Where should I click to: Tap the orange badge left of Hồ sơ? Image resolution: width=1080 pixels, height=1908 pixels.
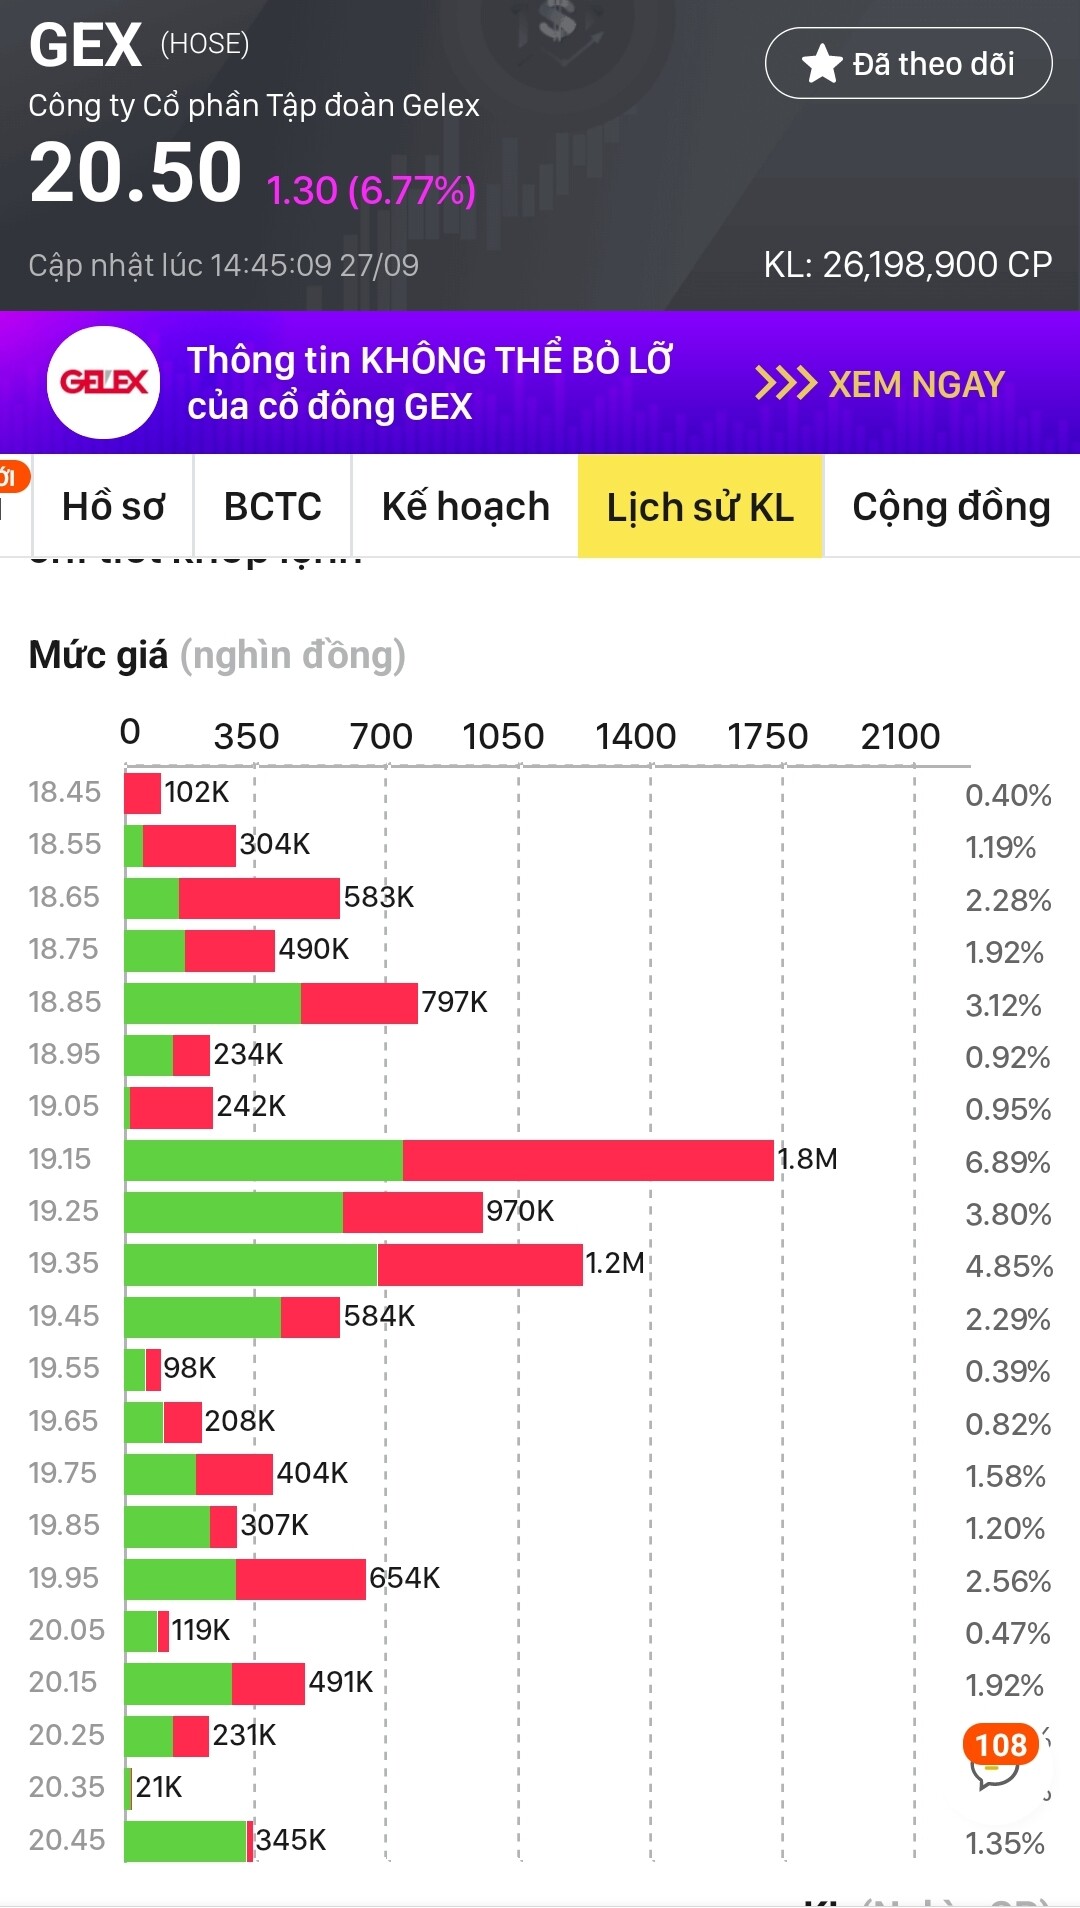click(10, 478)
